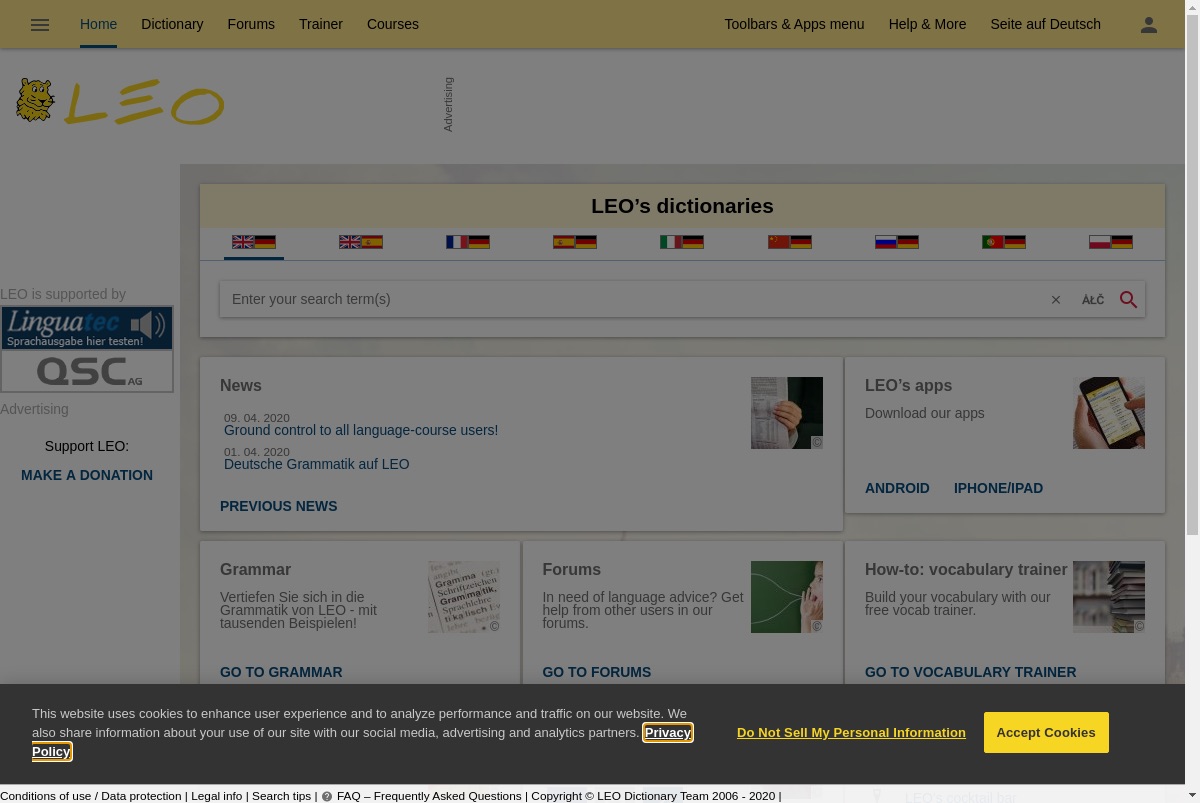Click the vocabulary trainer books thumbnail
1200x803 pixels.
1109,597
